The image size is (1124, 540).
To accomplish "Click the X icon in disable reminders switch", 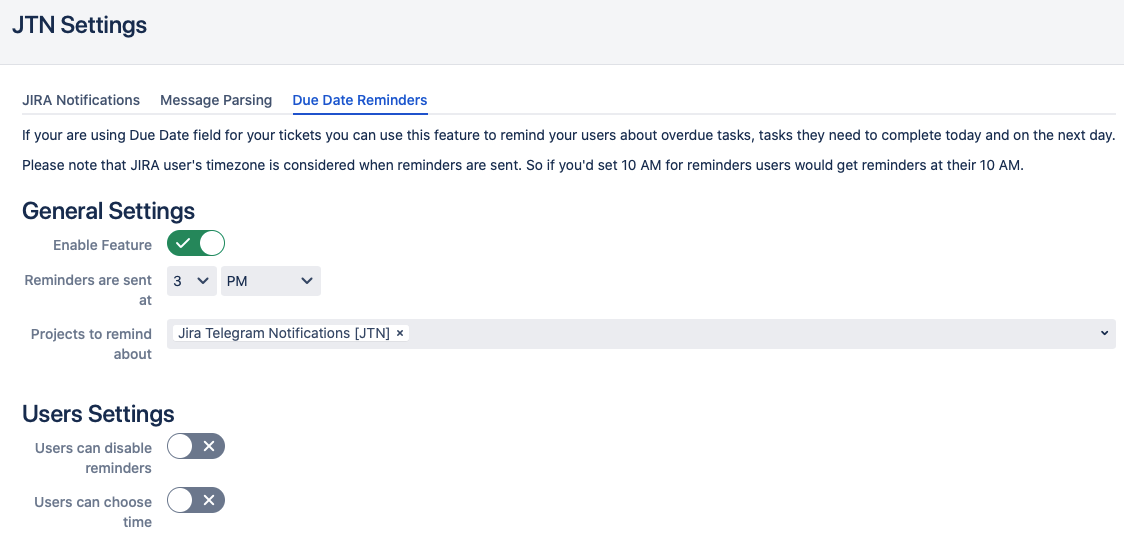I will (209, 446).
